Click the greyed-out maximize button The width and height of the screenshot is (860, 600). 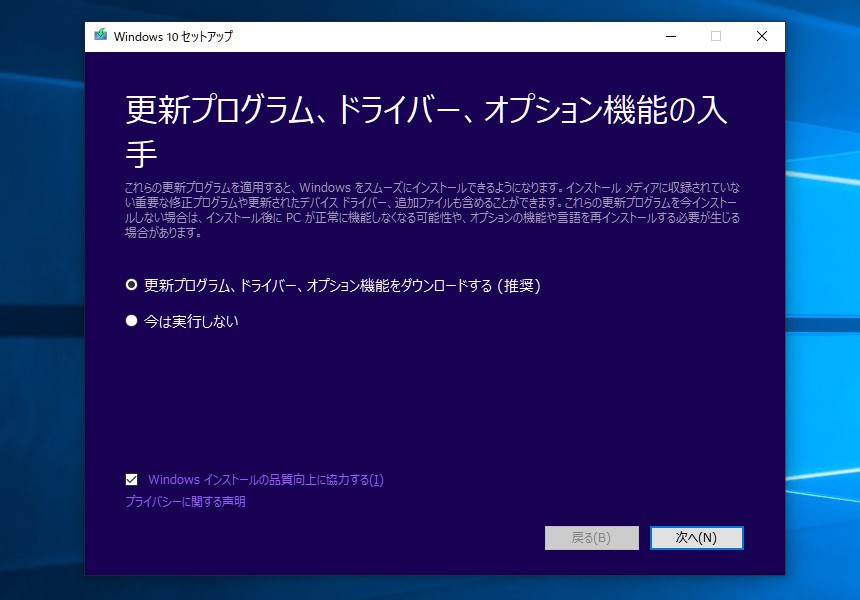point(715,36)
